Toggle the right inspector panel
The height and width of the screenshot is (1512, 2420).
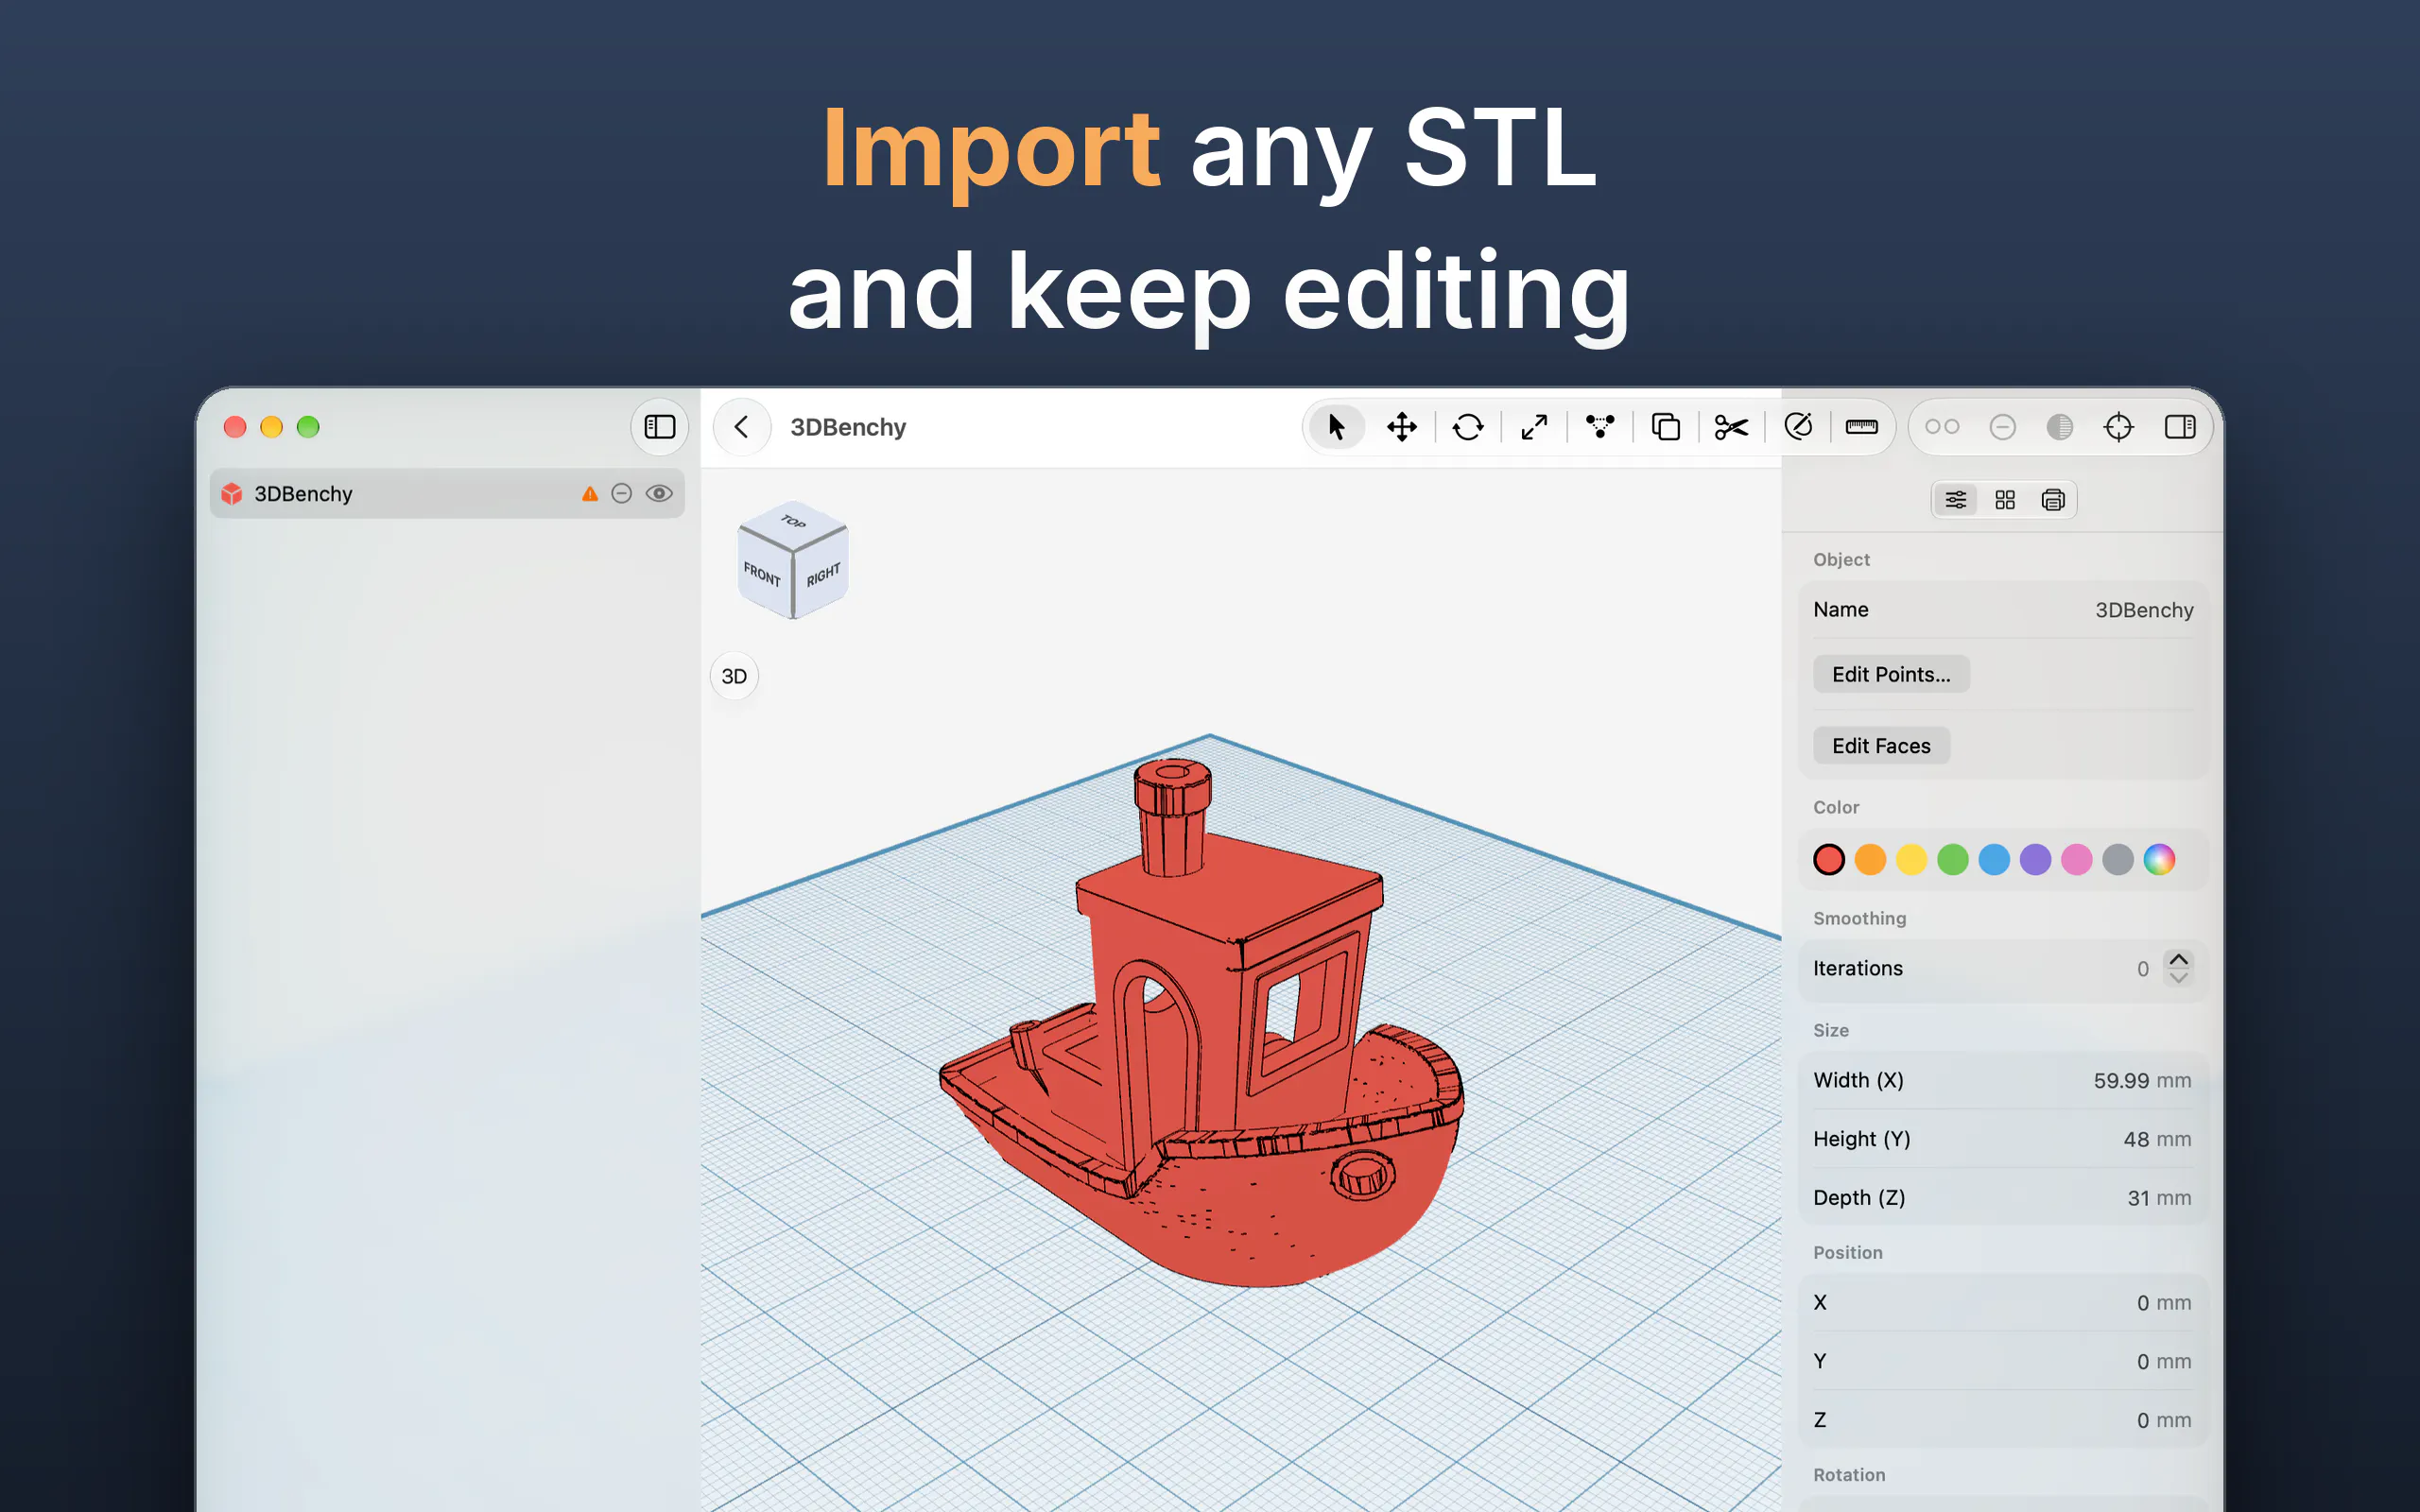pyautogui.click(x=2180, y=427)
